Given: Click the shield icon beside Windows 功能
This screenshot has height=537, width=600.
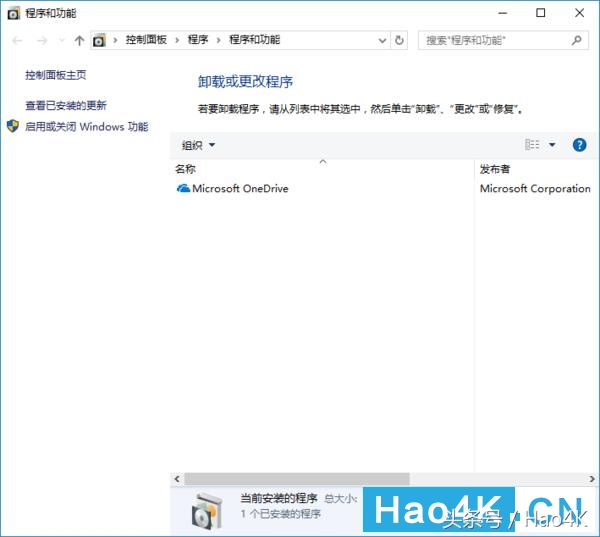Looking at the screenshot, I should 13,126.
